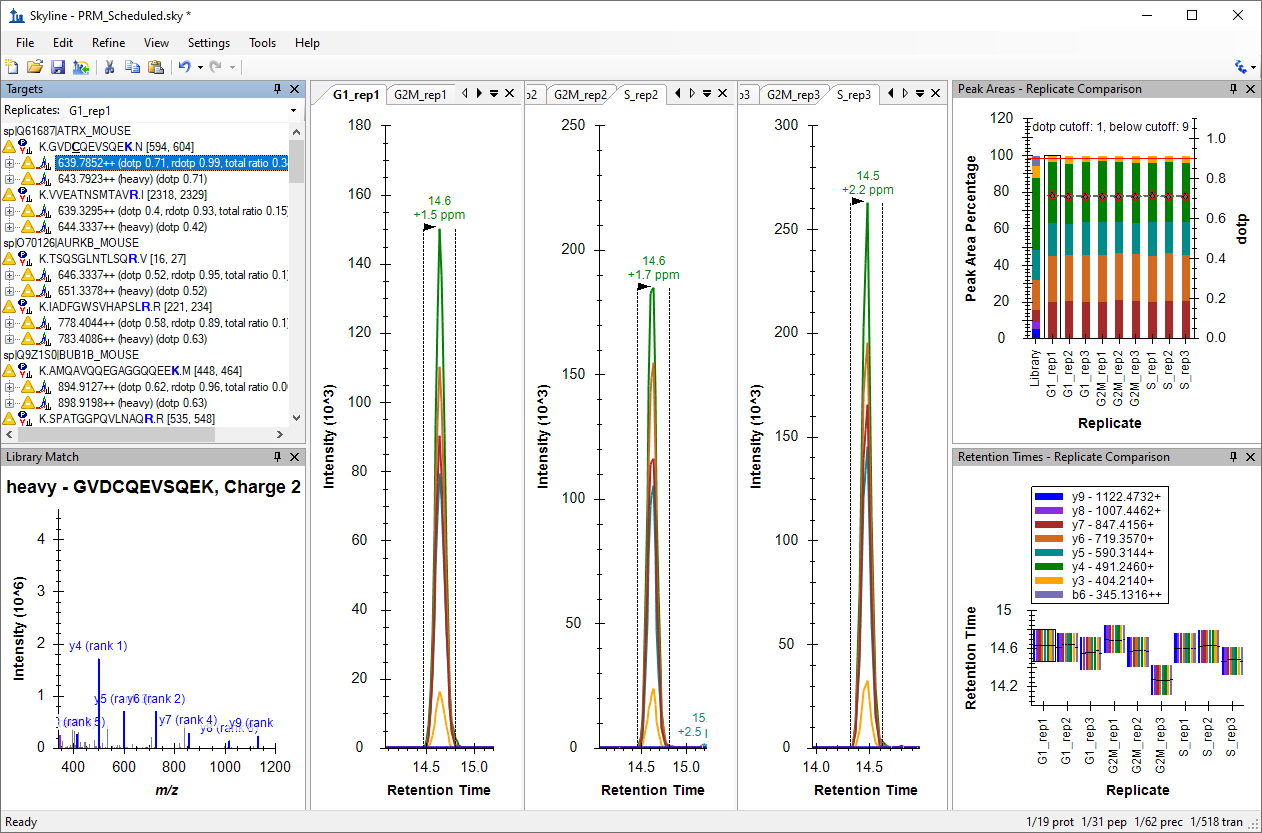Open the undo history dropdown arrow
Viewport: 1262px width, 833px height.
coord(200,67)
